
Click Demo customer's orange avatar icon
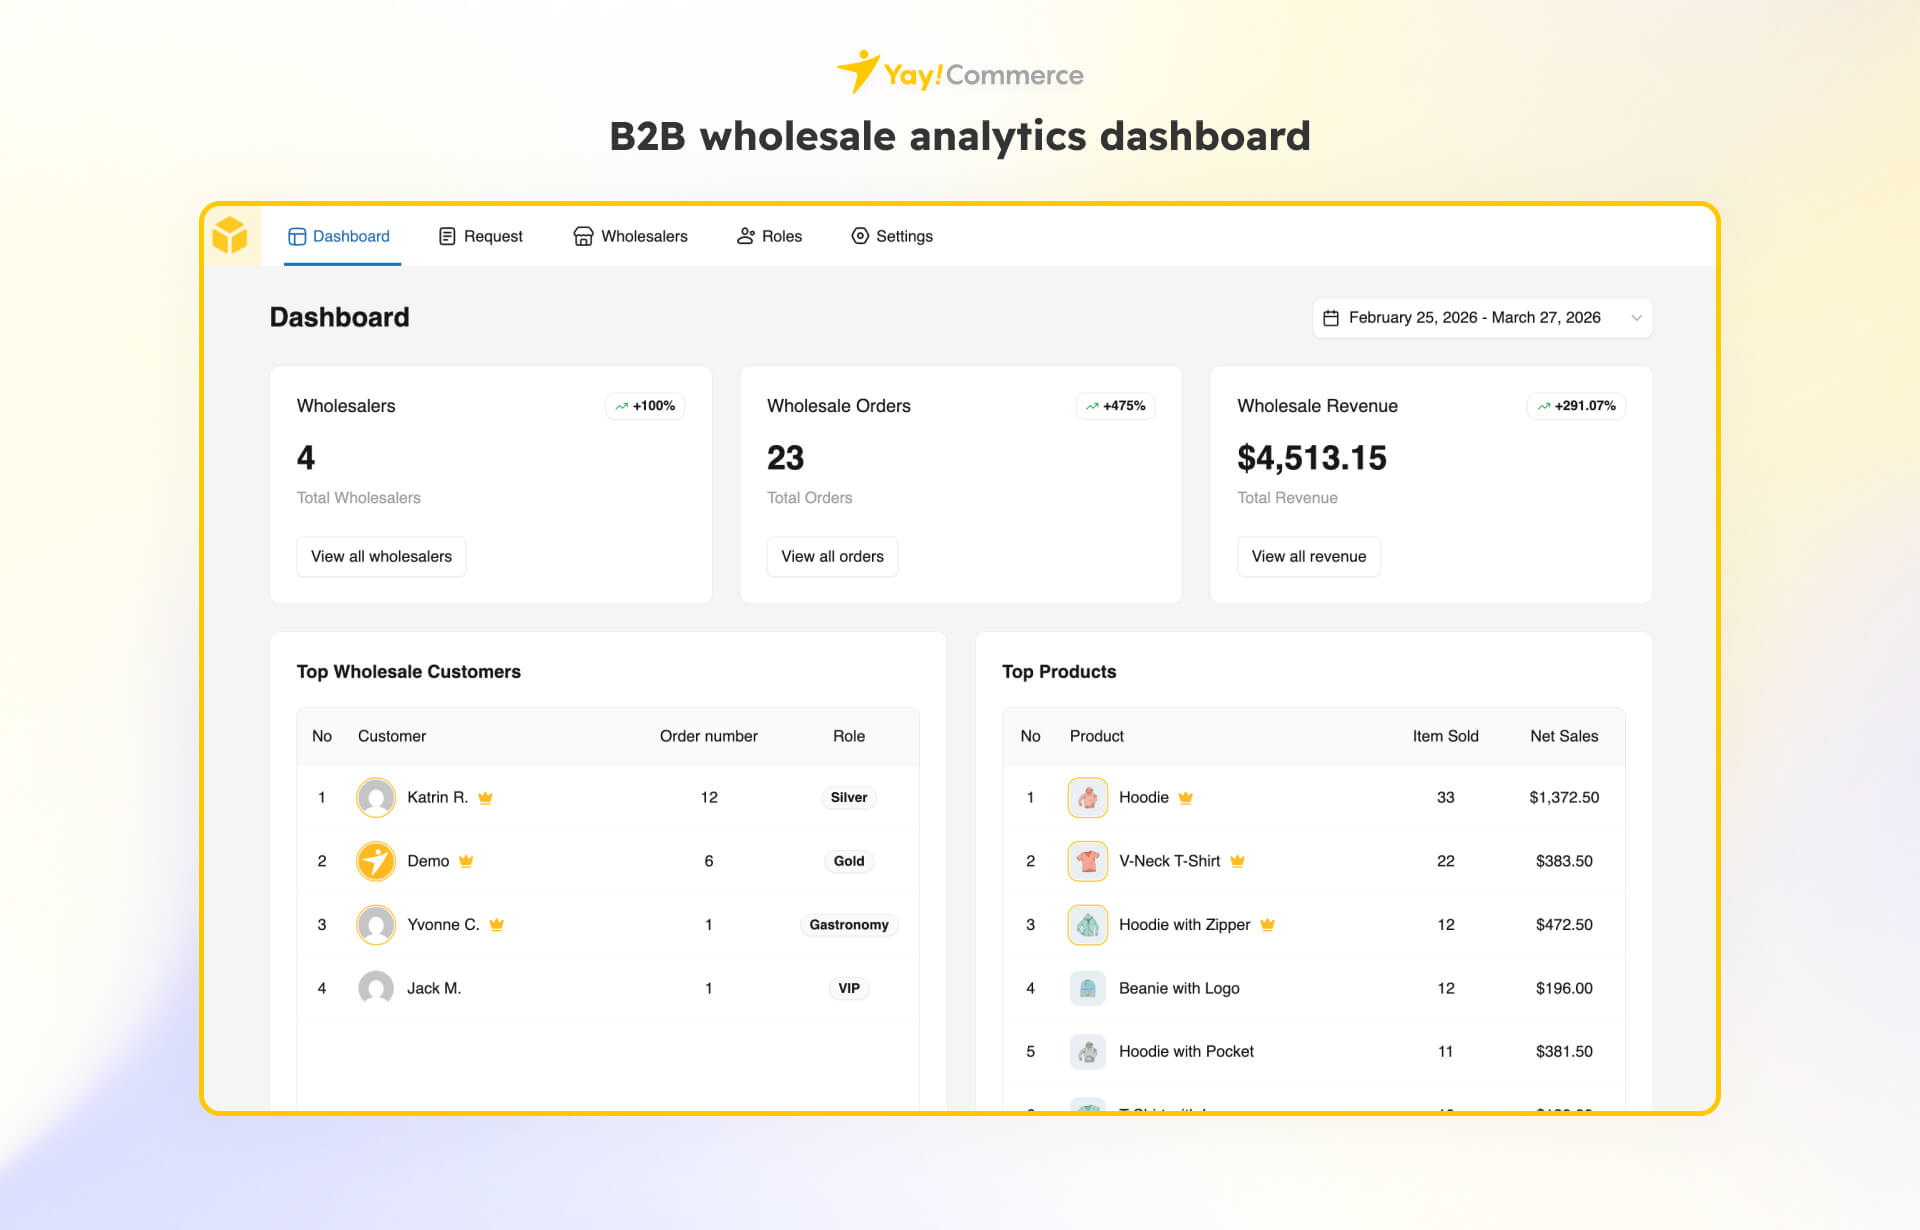(376, 861)
